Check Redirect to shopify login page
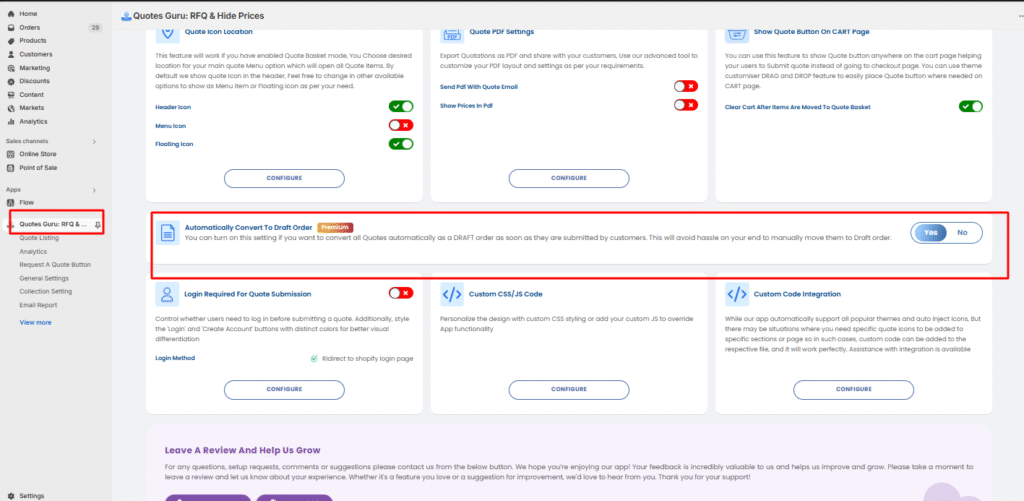1024x501 pixels. point(314,359)
